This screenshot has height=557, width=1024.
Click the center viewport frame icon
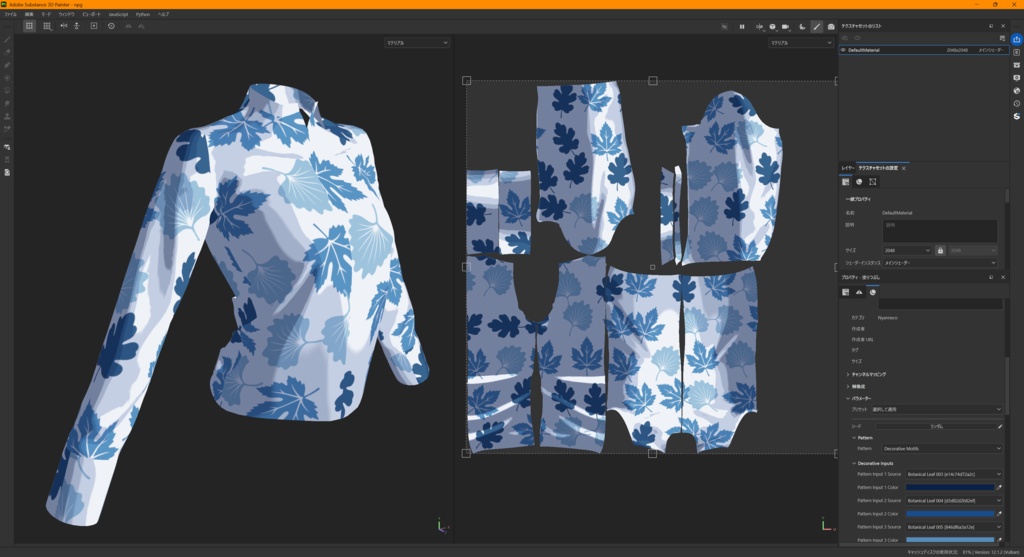click(94, 26)
